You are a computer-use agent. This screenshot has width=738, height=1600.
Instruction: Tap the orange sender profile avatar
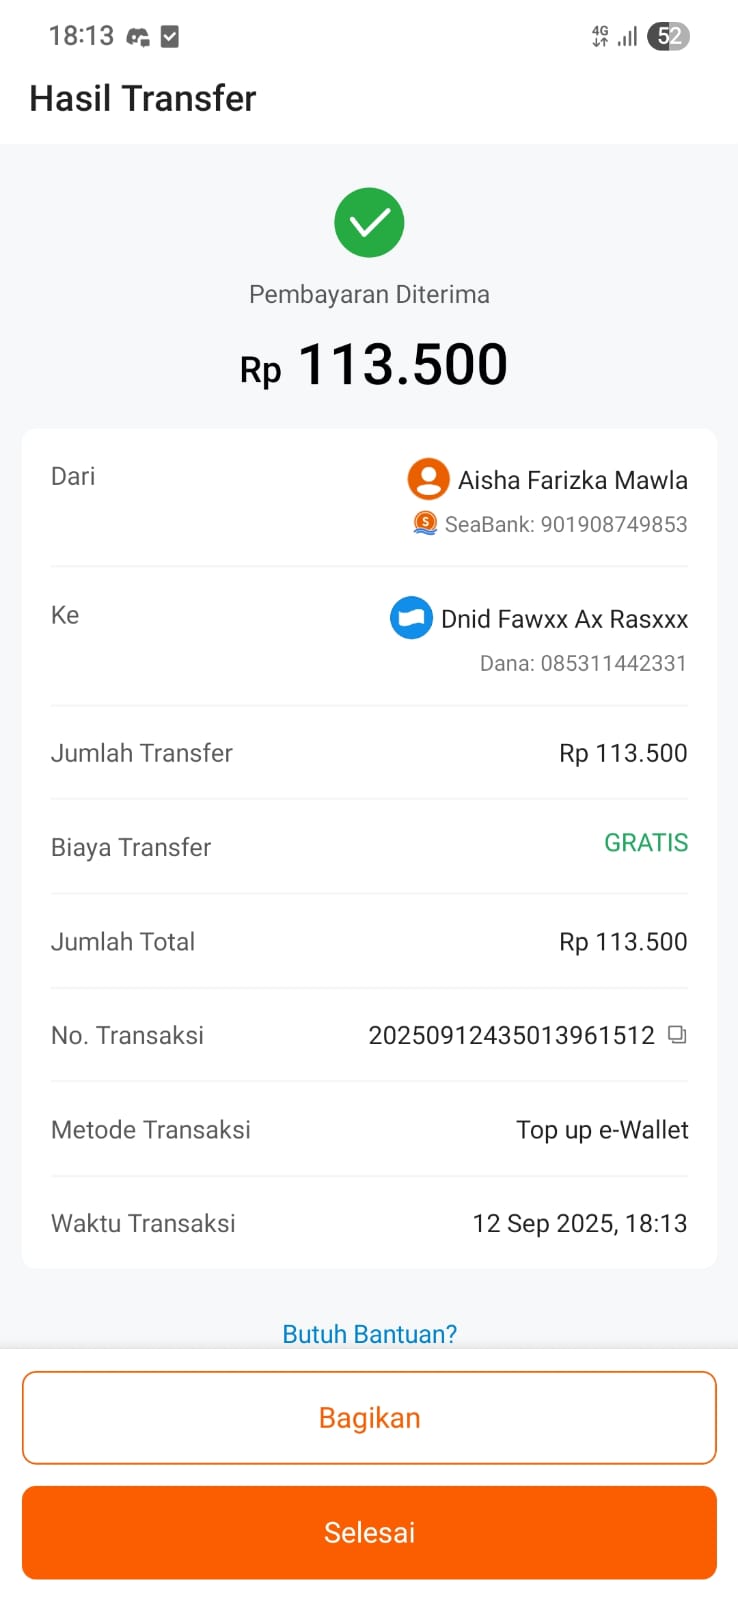point(428,479)
